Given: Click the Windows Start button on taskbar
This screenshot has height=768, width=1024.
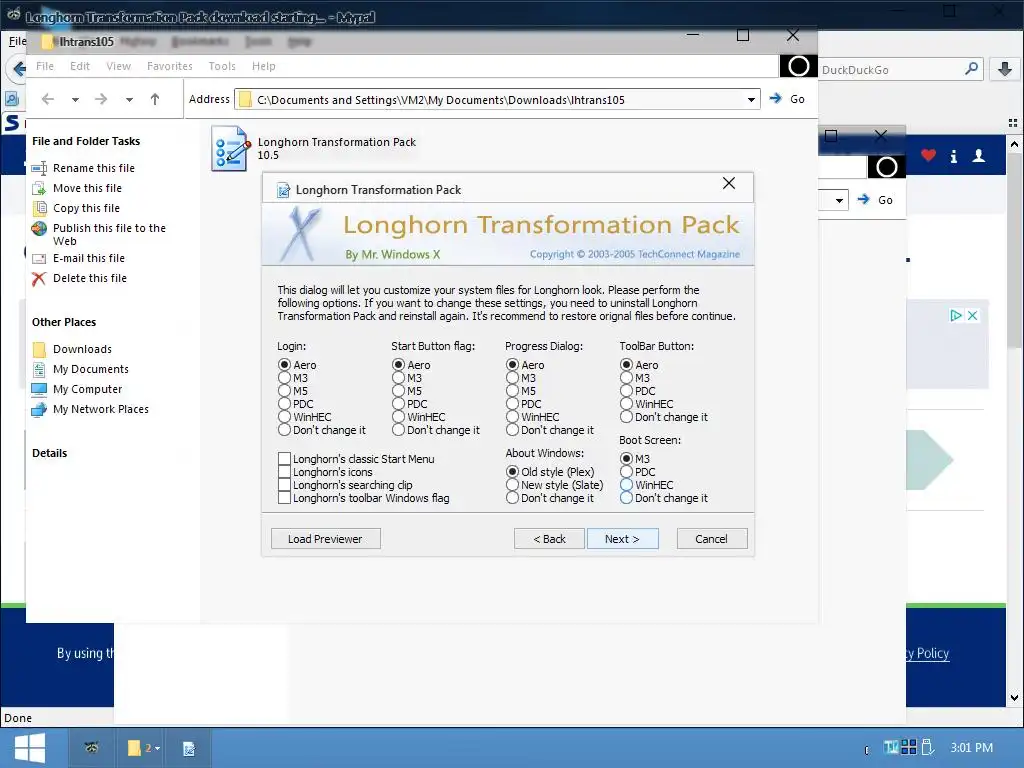Looking at the screenshot, I should tap(29, 748).
